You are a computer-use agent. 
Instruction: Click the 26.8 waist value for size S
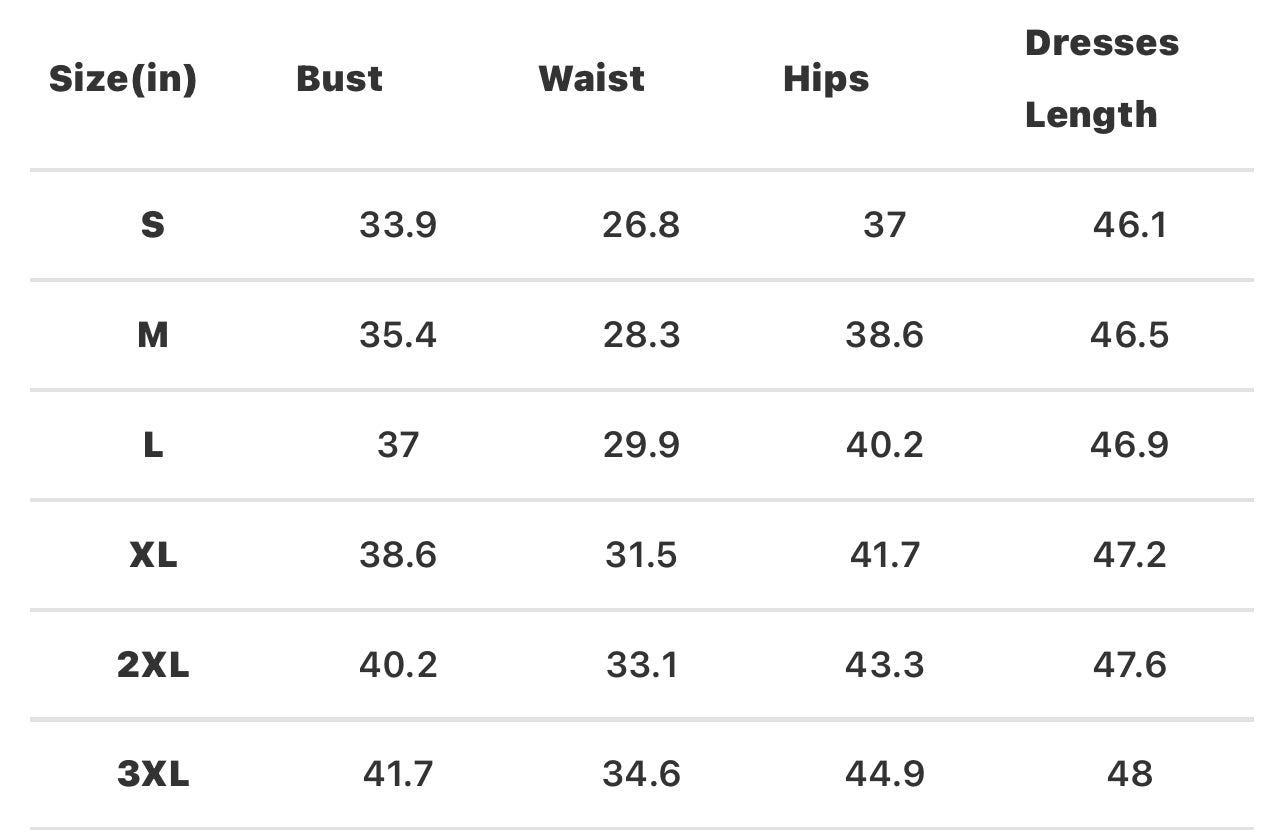(641, 225)
